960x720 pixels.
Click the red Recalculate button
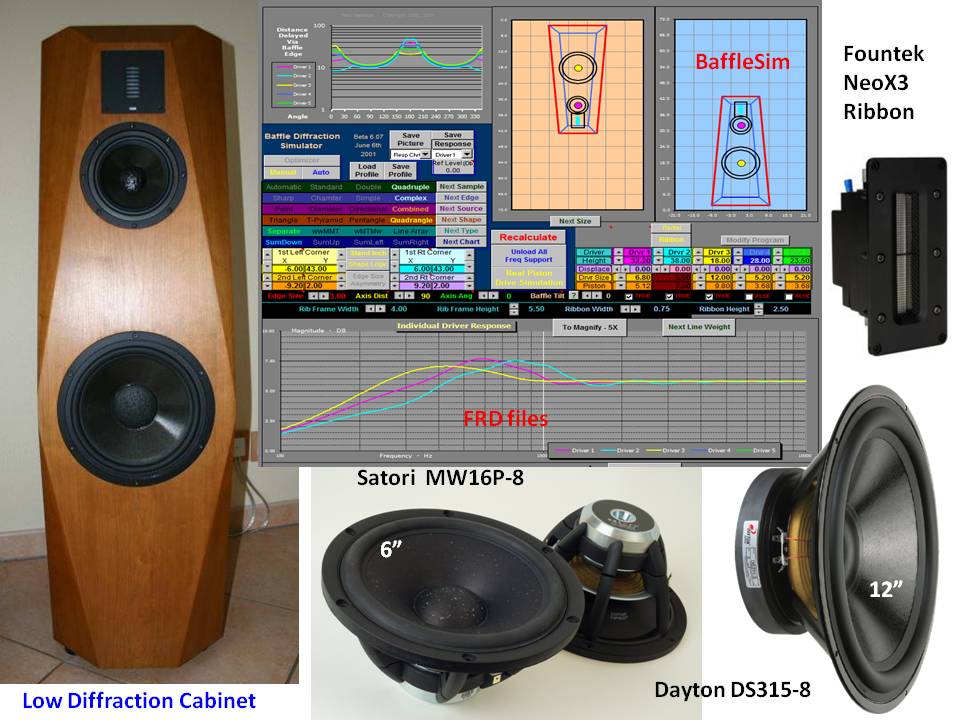[528, 237]
